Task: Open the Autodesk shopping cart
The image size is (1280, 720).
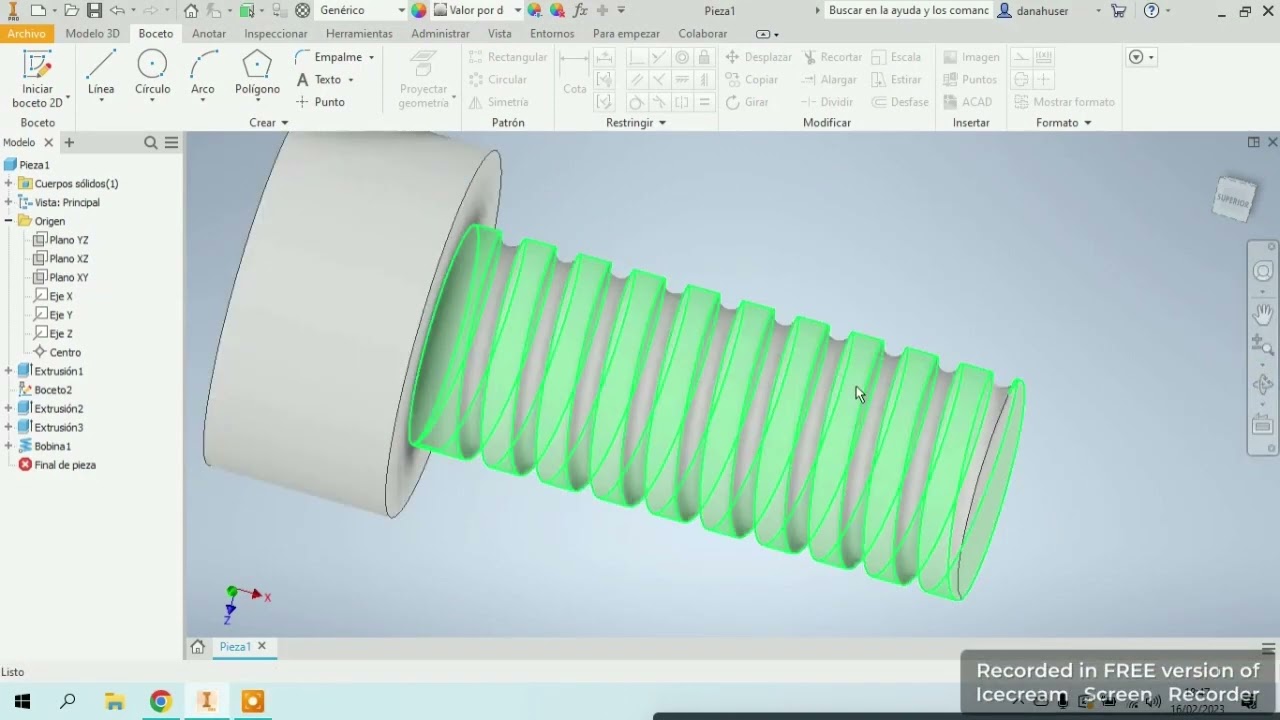Action: coord(1119,10)
